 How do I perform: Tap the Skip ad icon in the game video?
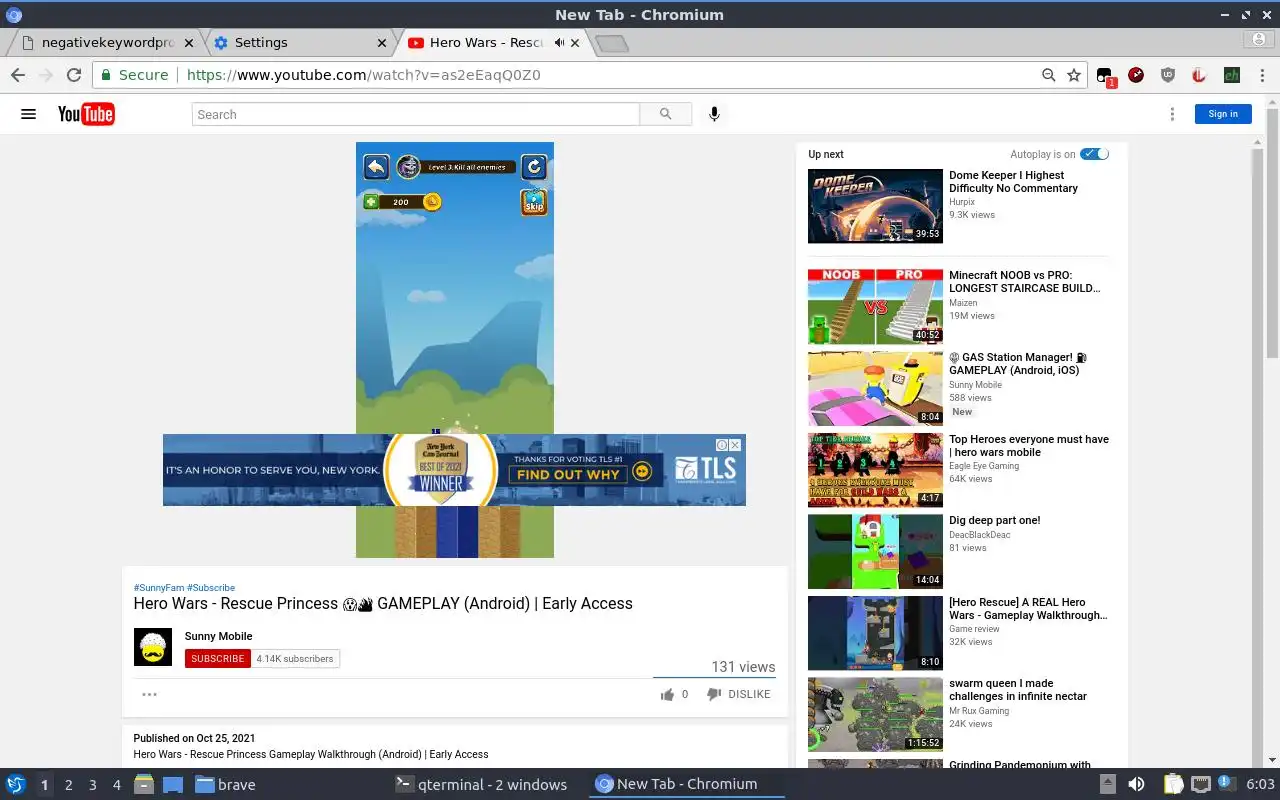click(534, 202)
